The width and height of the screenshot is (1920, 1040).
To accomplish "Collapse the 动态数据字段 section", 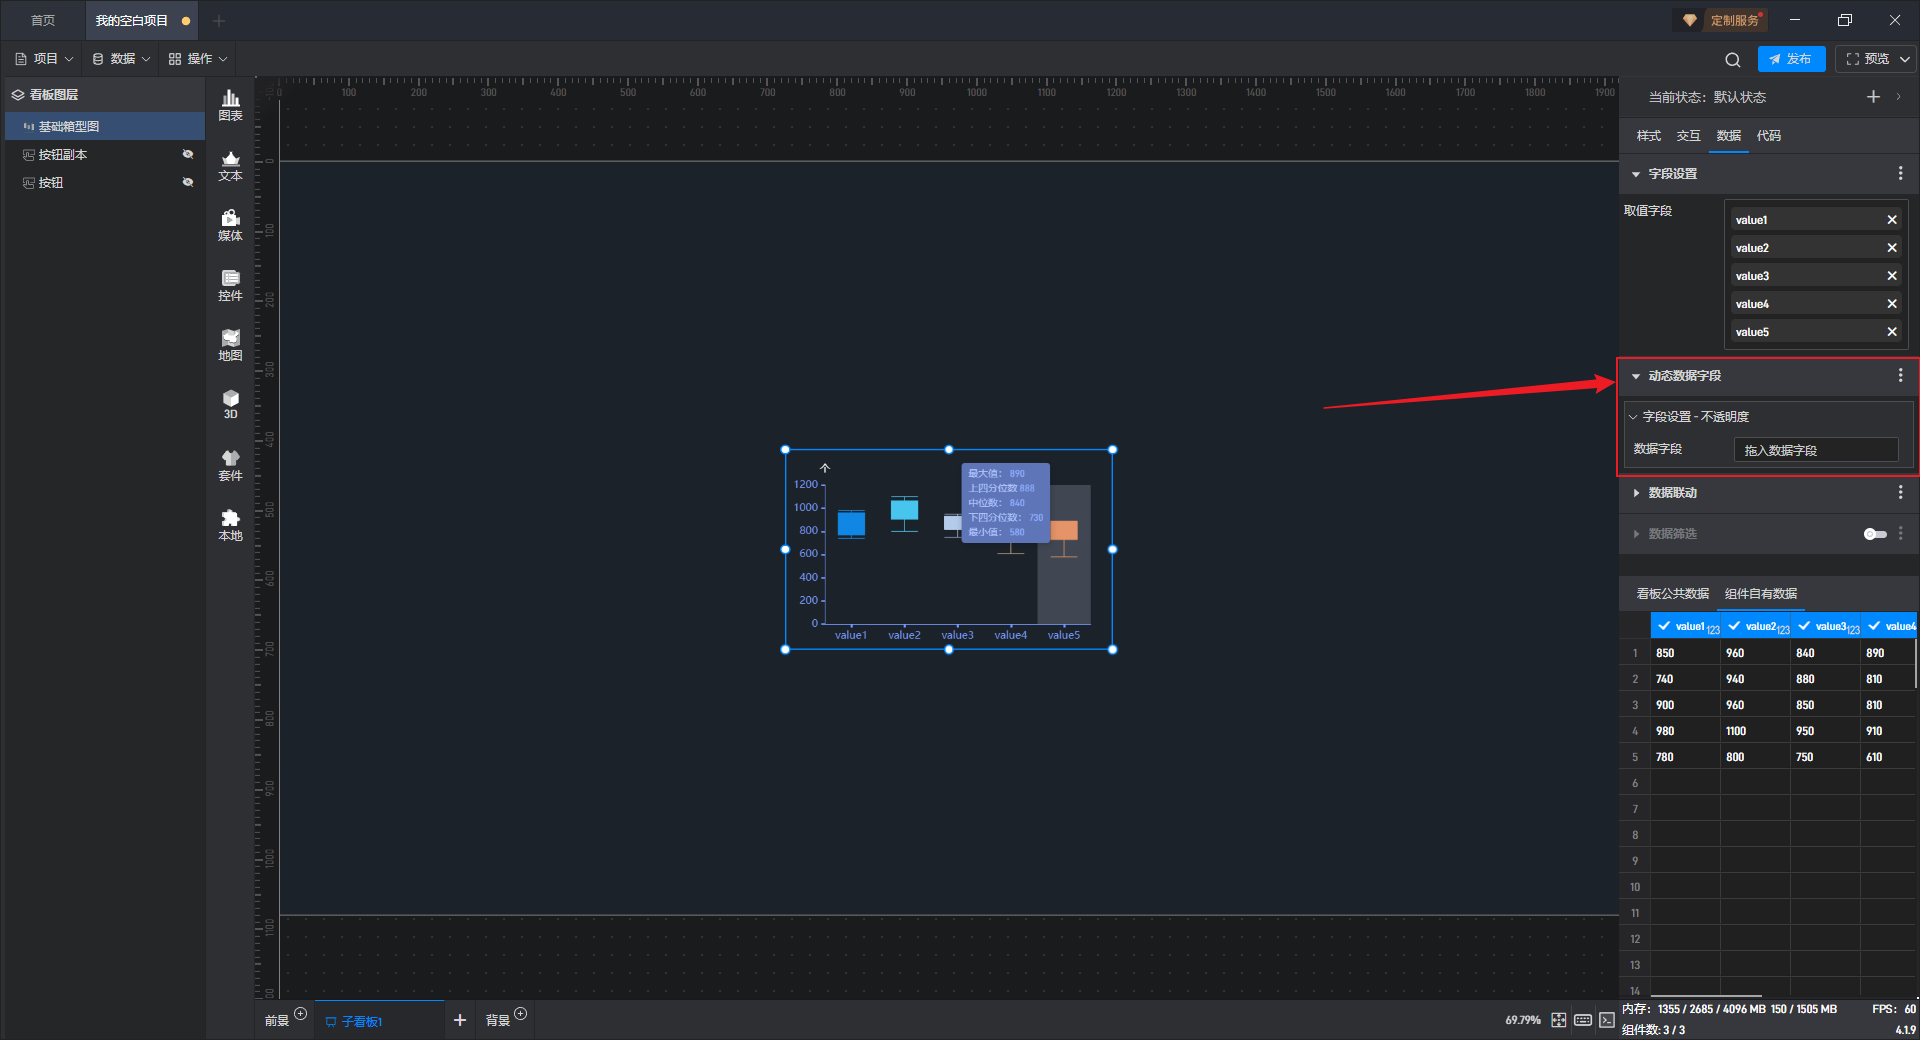I will (1636, 376).
